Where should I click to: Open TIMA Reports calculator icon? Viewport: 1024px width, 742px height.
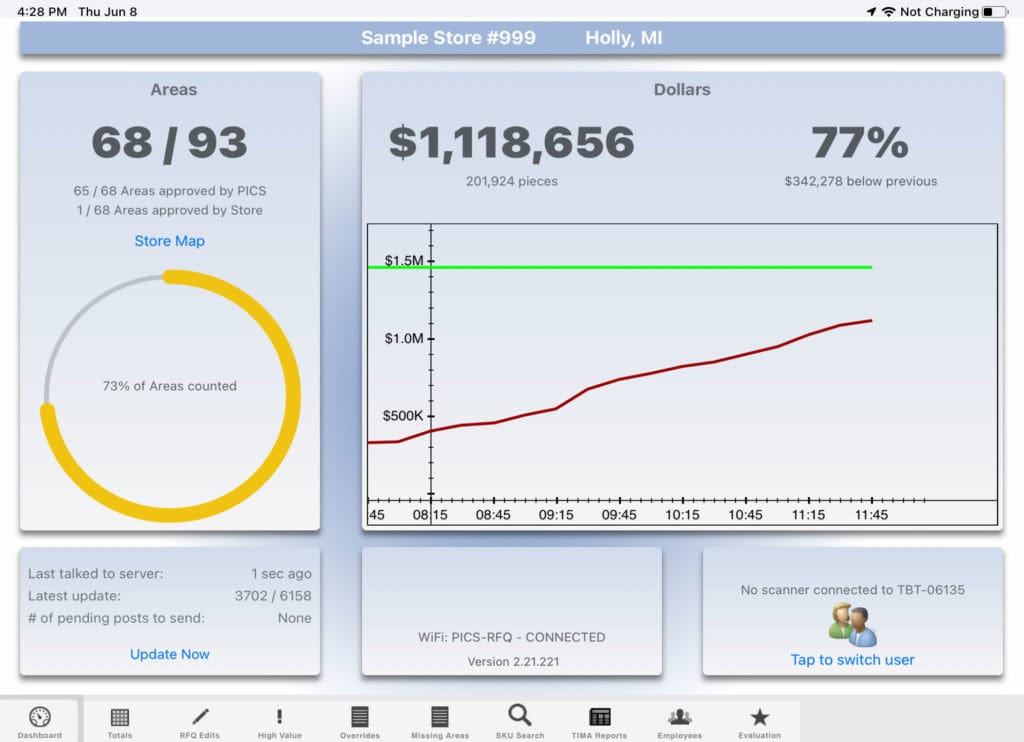(598, 718)
